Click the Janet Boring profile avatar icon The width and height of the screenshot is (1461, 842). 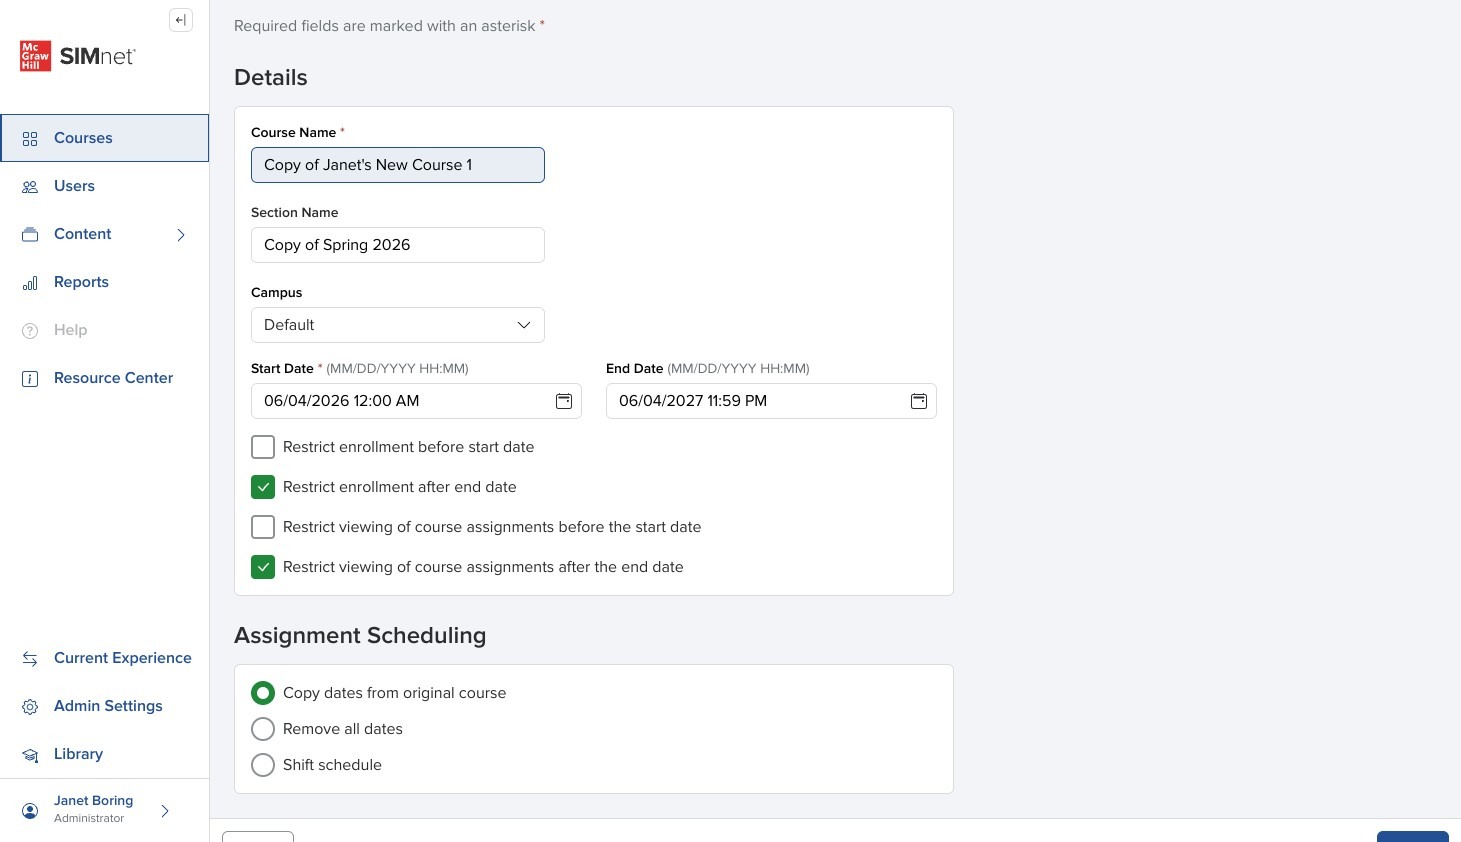[x=30, y=810]
